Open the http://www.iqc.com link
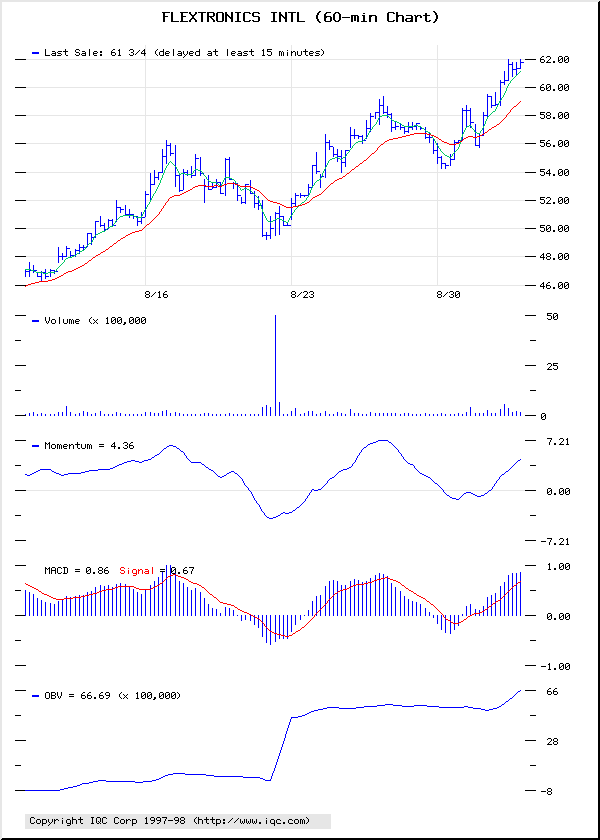This screenshot has height=840, width=600. (251, 820)
